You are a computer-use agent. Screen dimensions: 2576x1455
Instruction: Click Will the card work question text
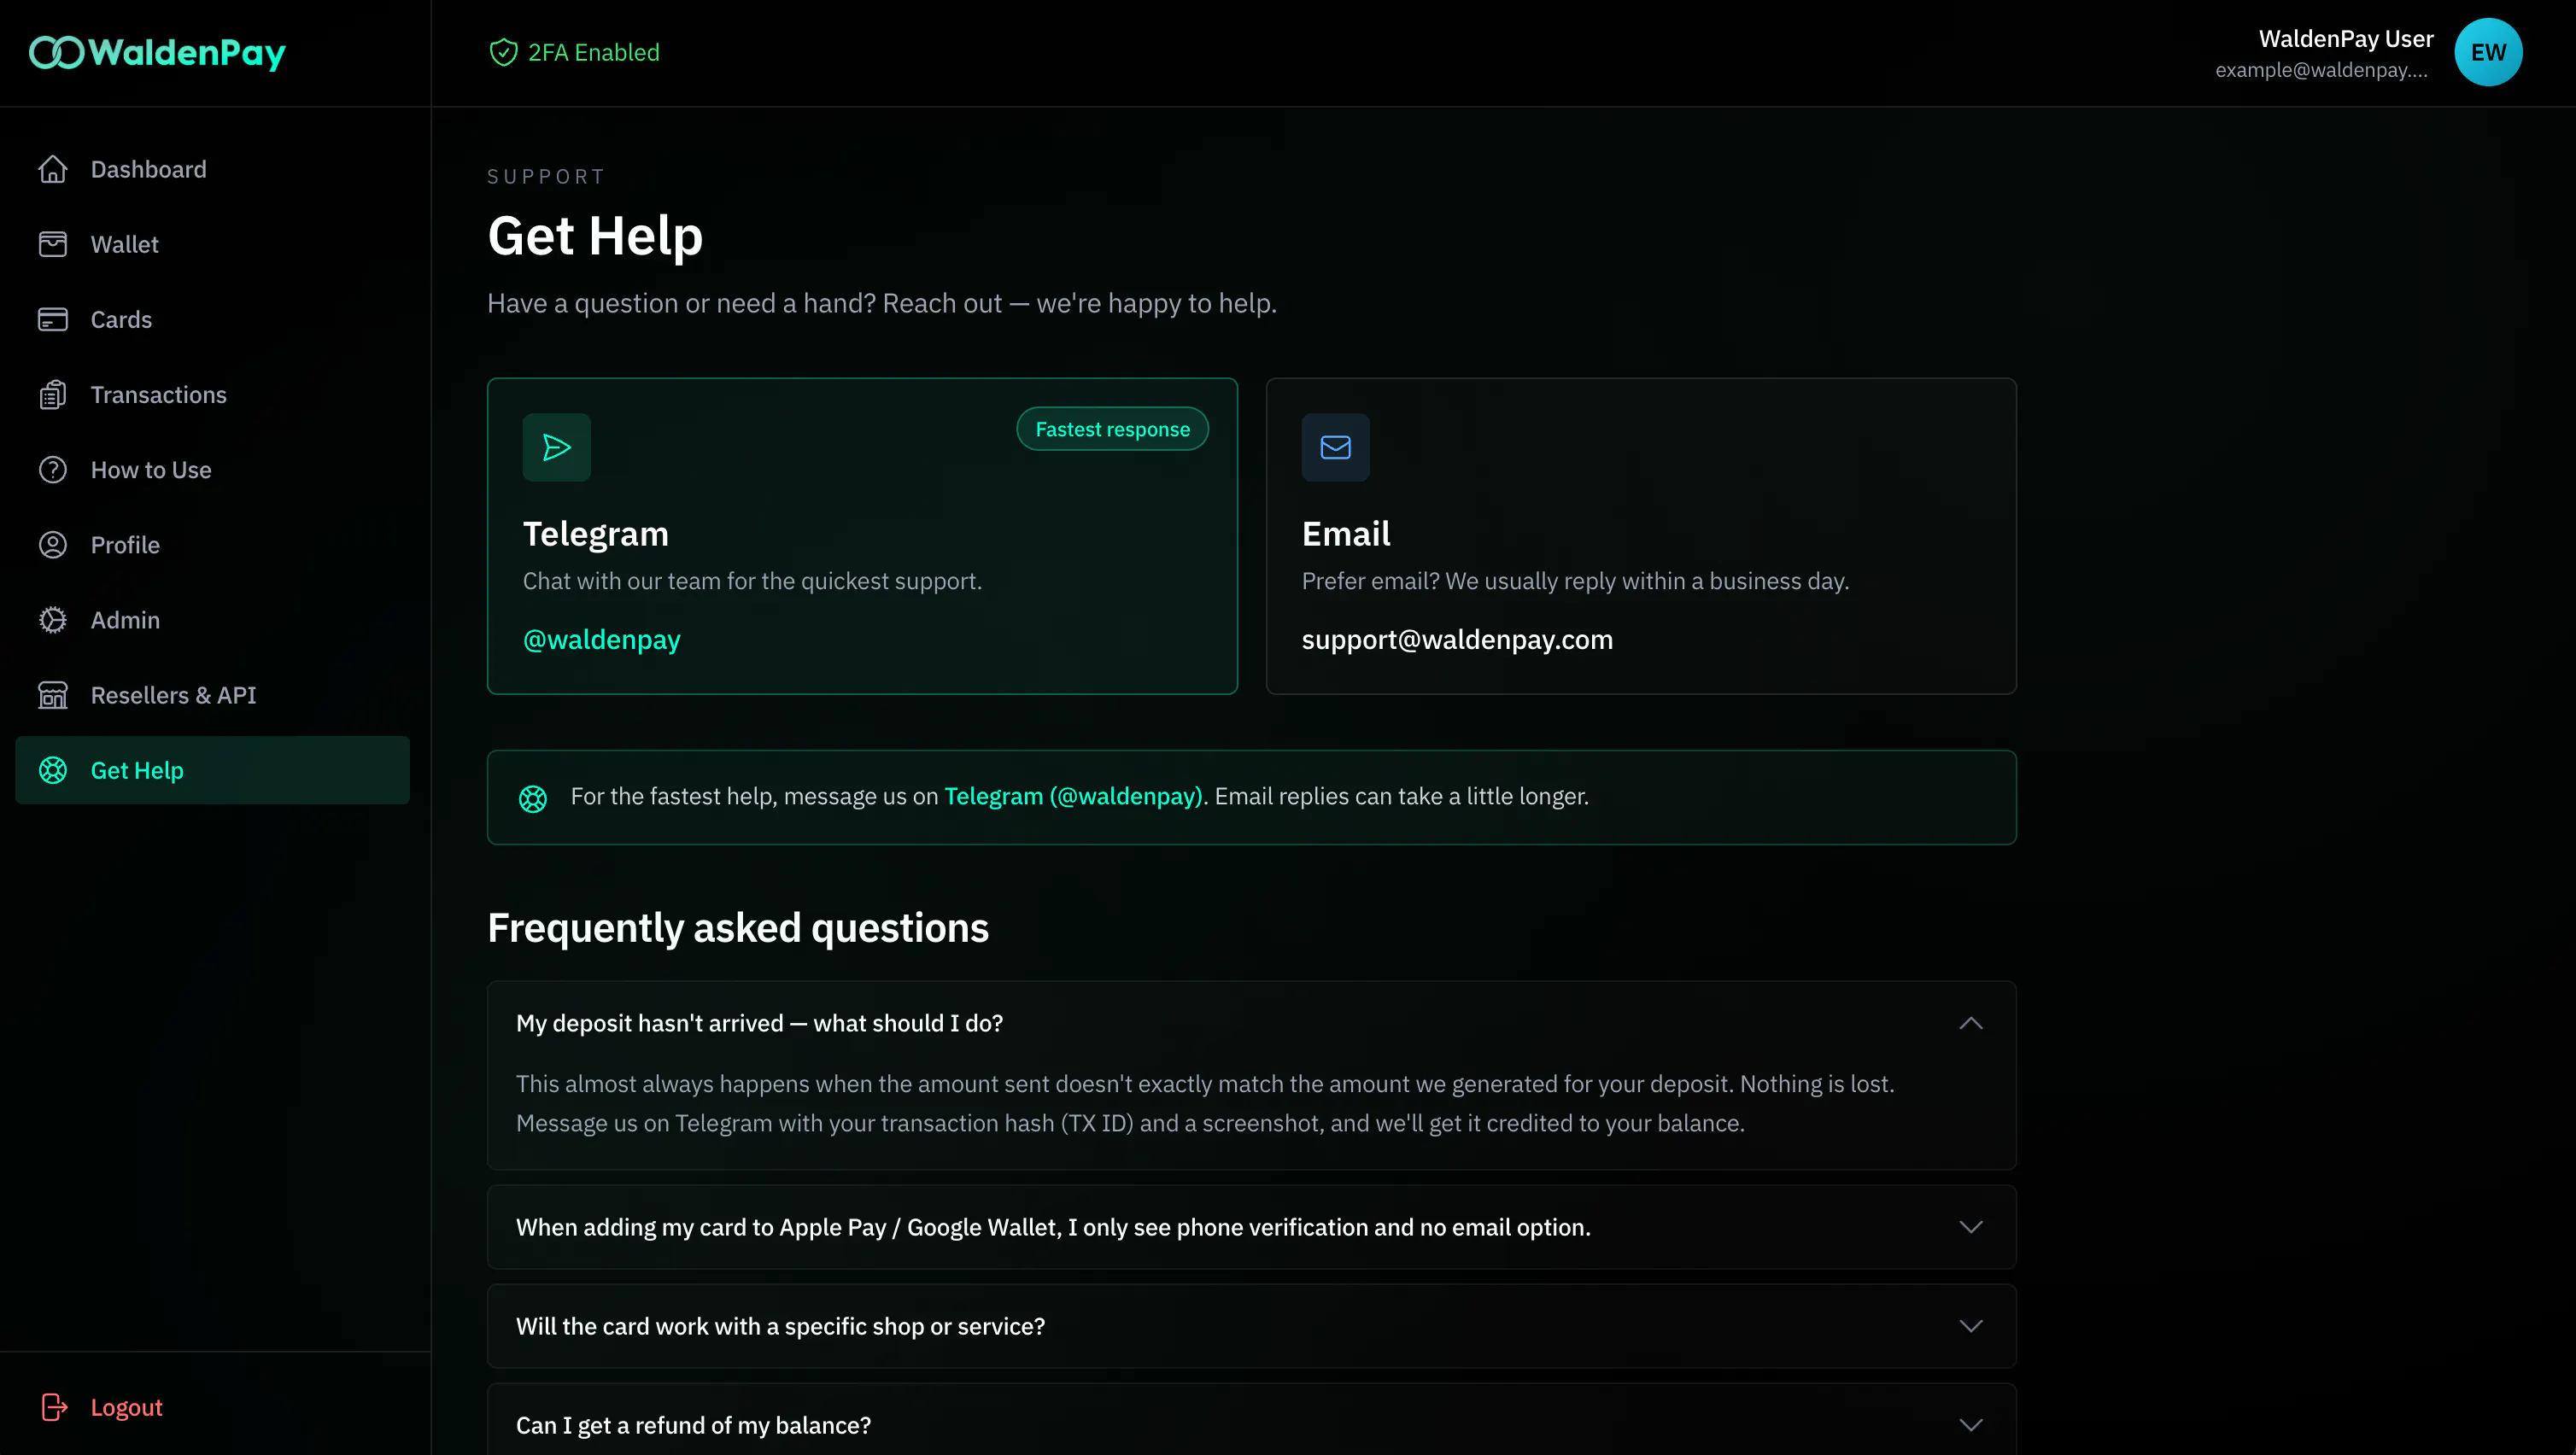click(x=780, y=1326)
